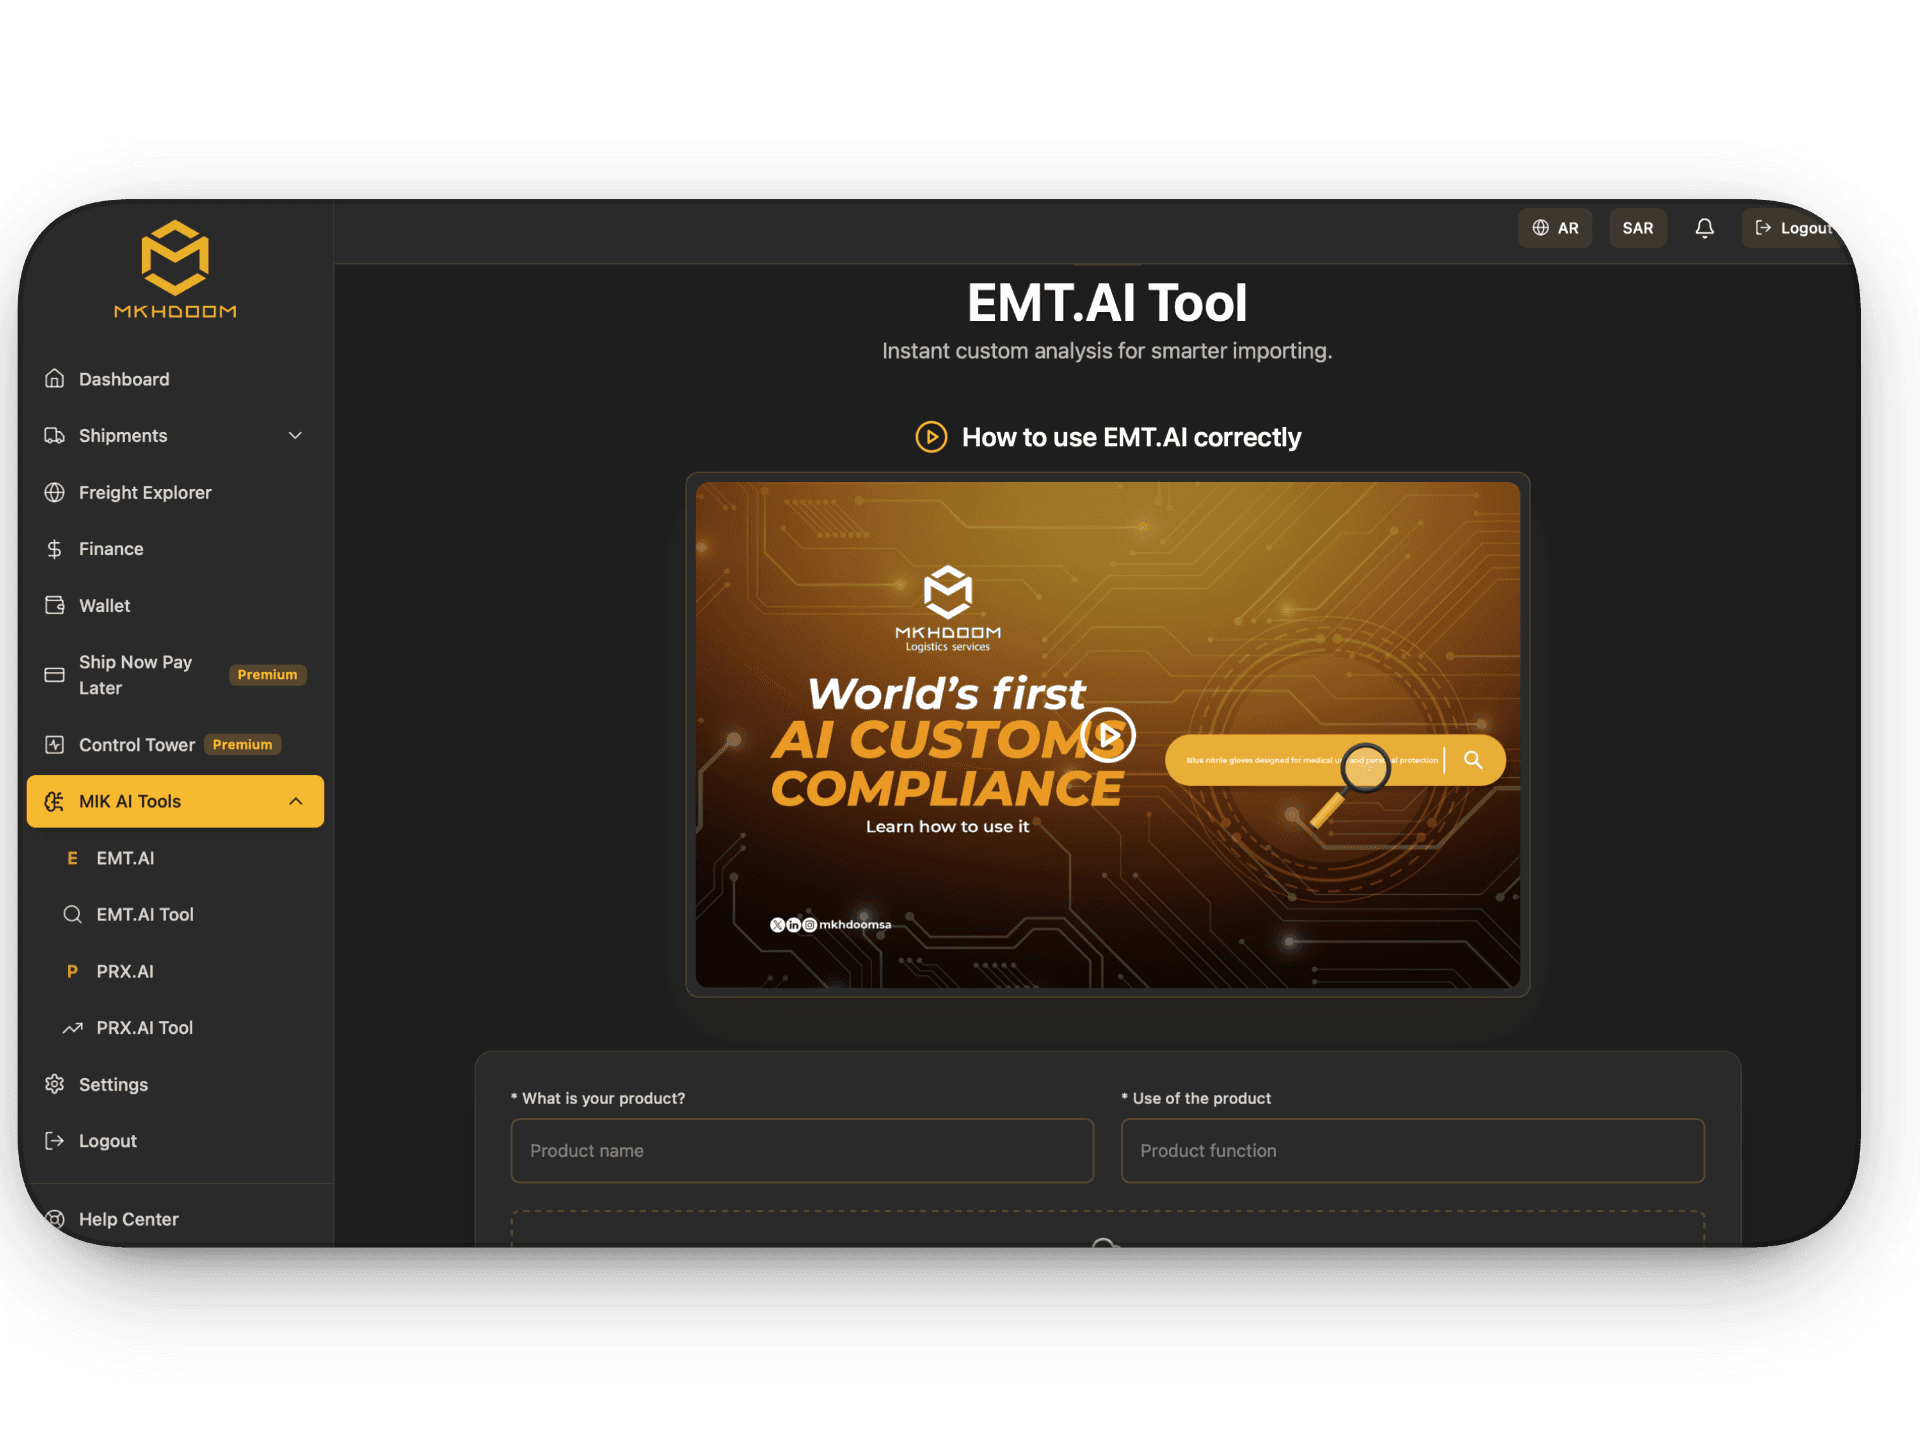Image resolution: width=1920 pixels, height=1440 pixels.
Task: Click the tutorial video thumbnail MKHDOOM logo
Action: [948, 608]
